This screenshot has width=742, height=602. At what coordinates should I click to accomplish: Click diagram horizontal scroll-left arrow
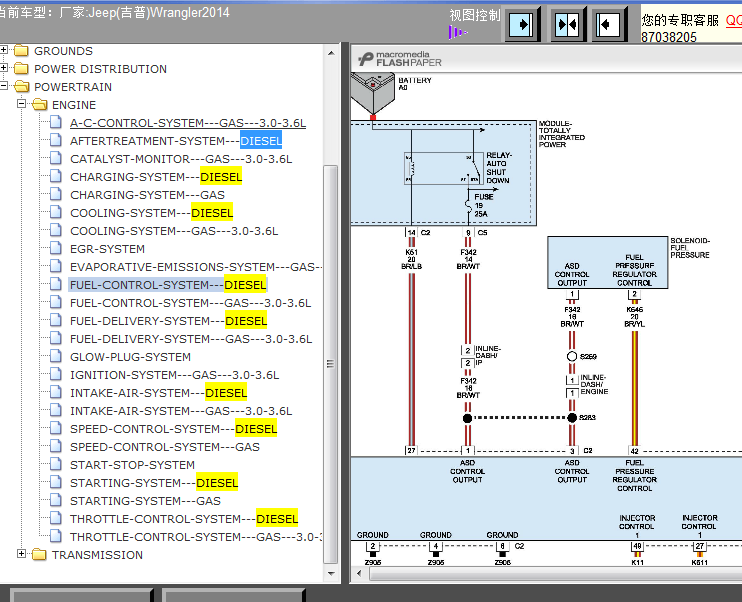click(x=359, y=574)
